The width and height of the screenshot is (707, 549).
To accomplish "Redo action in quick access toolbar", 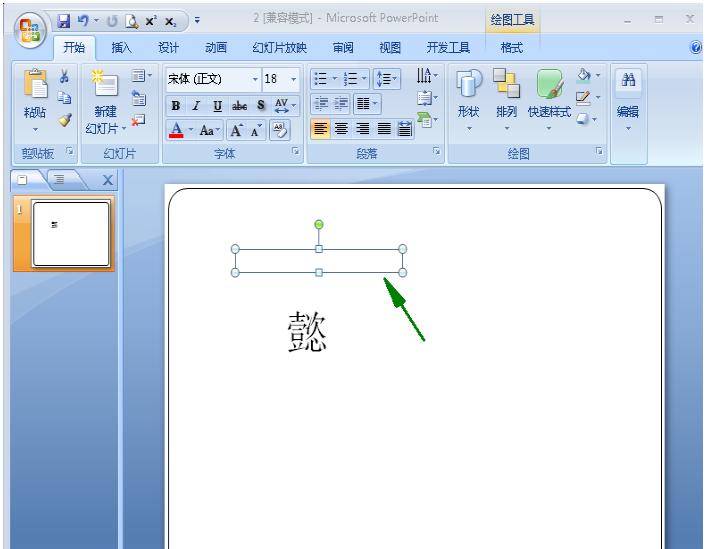I will [112, 21].
